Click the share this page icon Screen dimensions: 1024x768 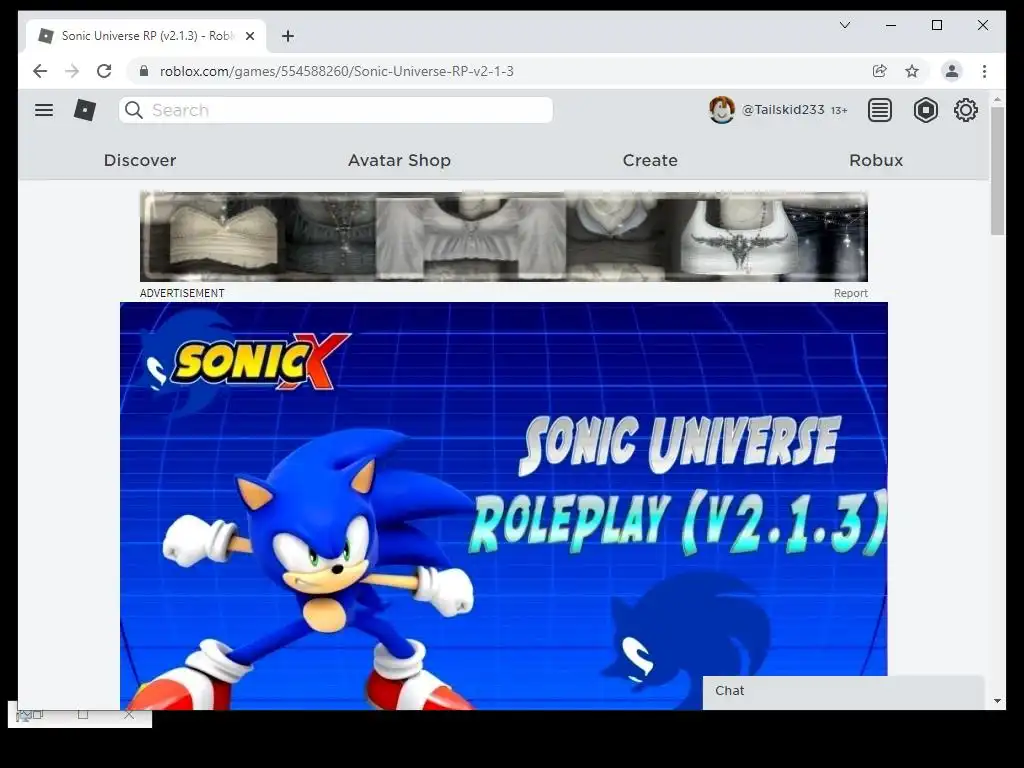[880, 71]
